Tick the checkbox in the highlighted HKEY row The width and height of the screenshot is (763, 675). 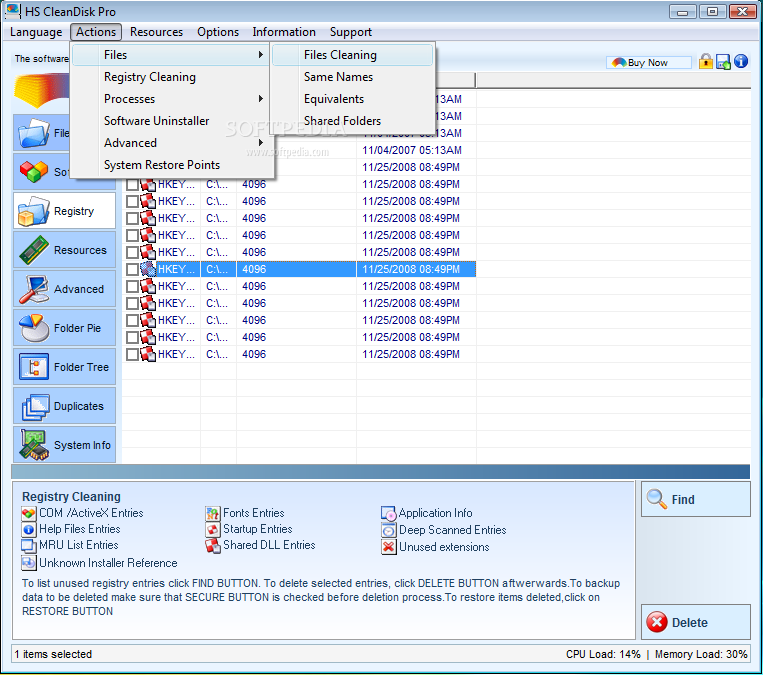coord(132,269)
